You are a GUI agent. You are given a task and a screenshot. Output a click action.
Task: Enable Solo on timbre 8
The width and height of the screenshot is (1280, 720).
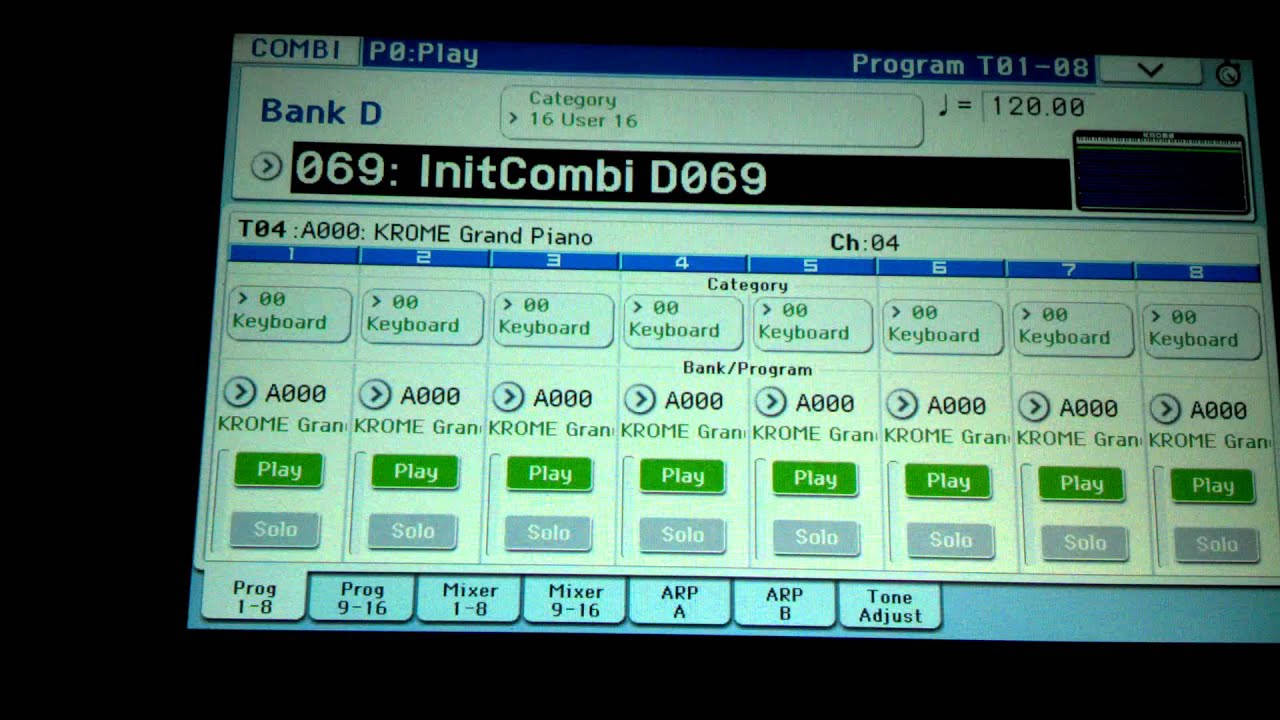(1216, 544)
